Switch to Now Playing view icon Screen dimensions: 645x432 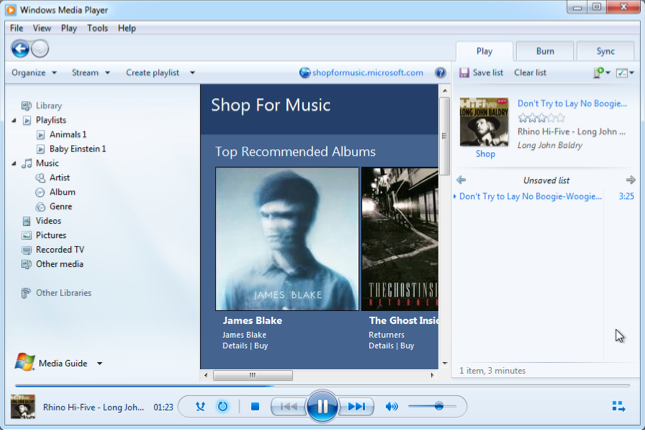pos(619,407)
